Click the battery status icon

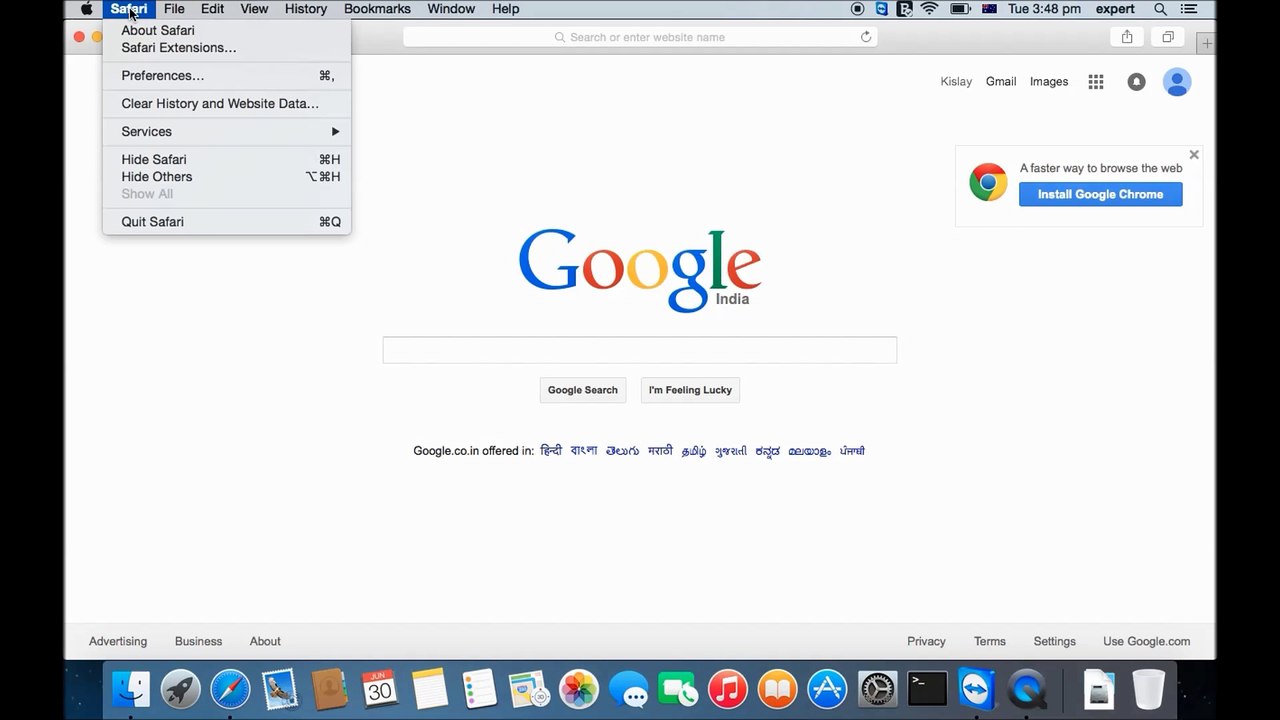(960, 9)
